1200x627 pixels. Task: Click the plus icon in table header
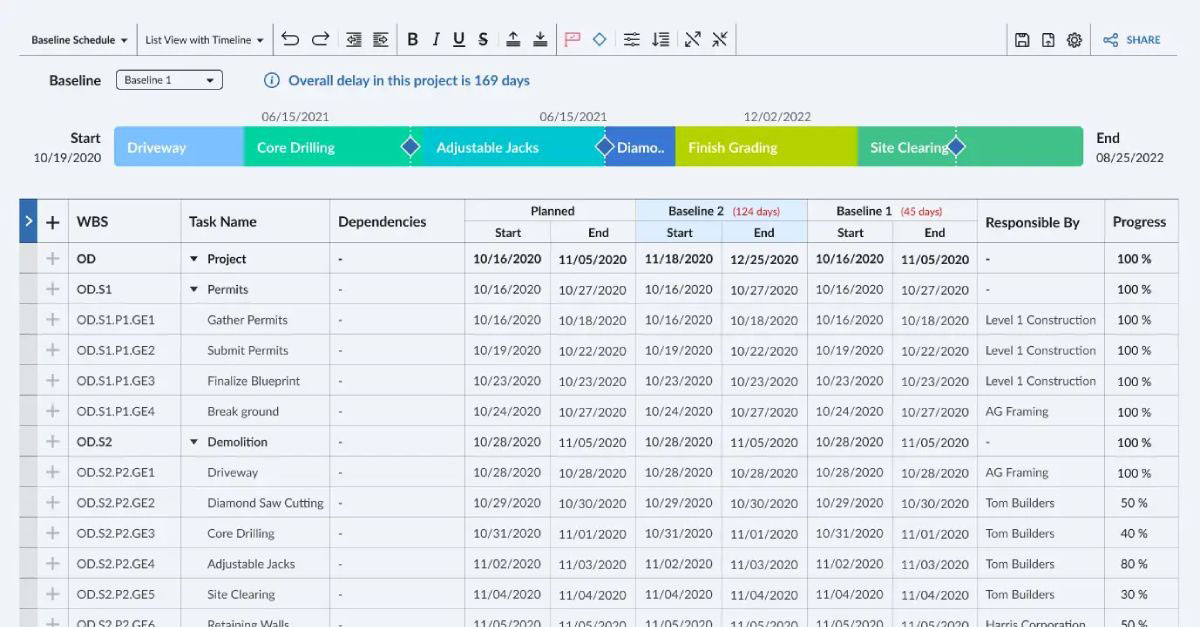click(53, 222)
